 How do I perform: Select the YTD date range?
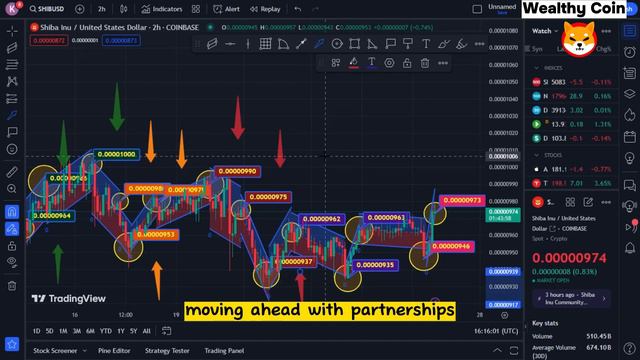click(106, 331)
